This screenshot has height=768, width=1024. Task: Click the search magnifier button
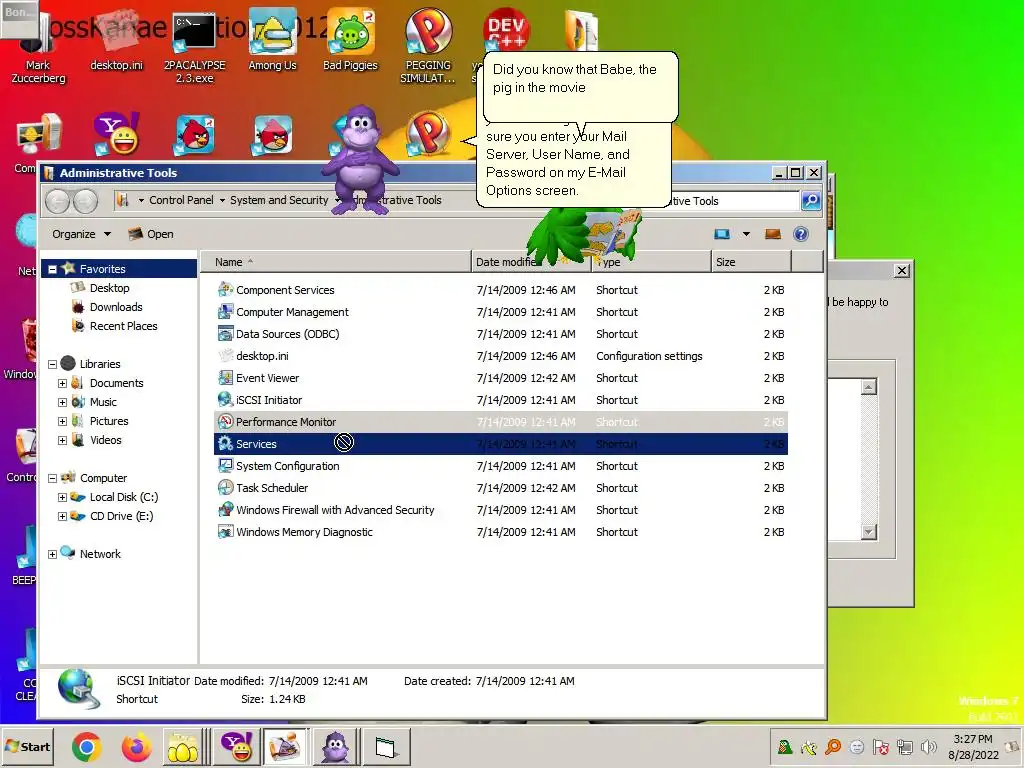click(x=810, y=200)
